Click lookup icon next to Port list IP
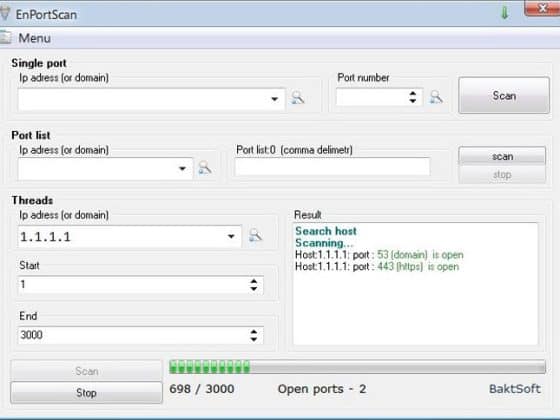 (x=205, y=168)
